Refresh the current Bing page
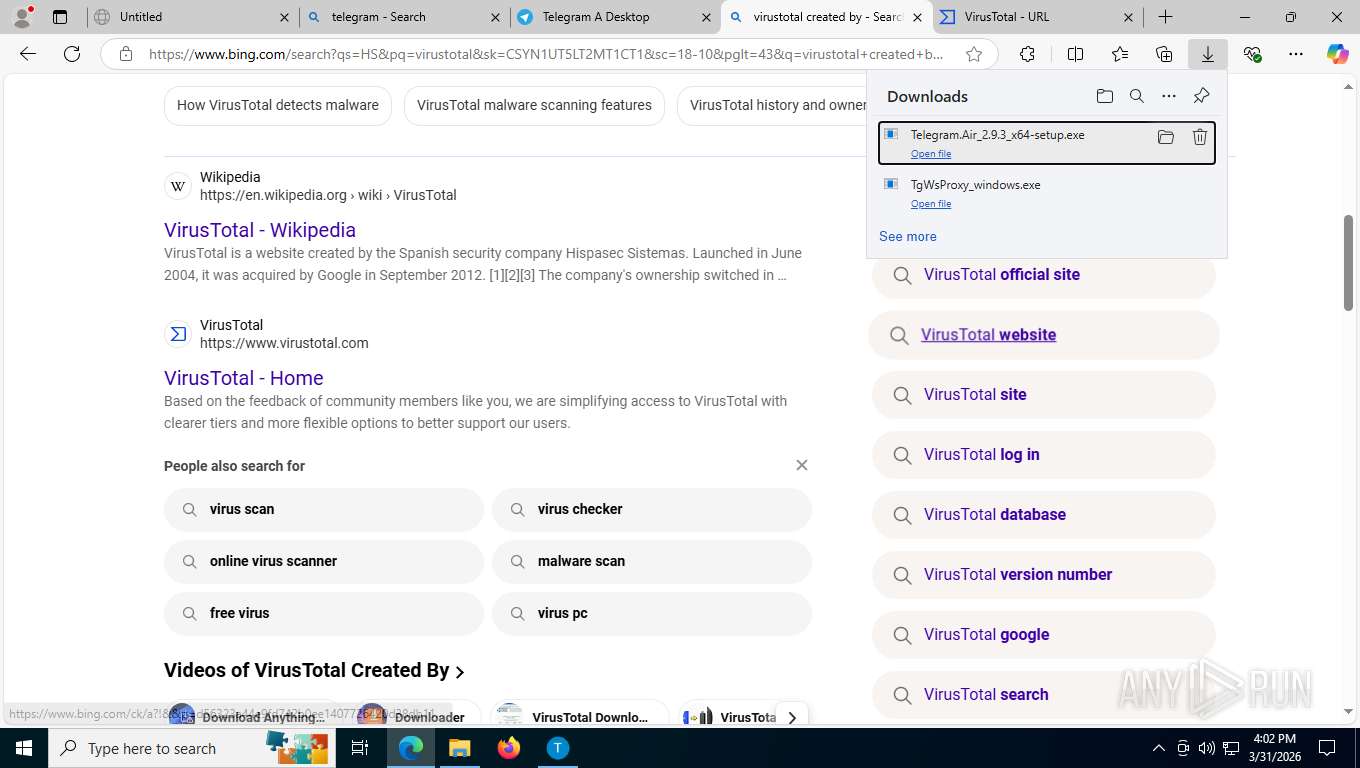1360x768 pixels. pos(72,54)
